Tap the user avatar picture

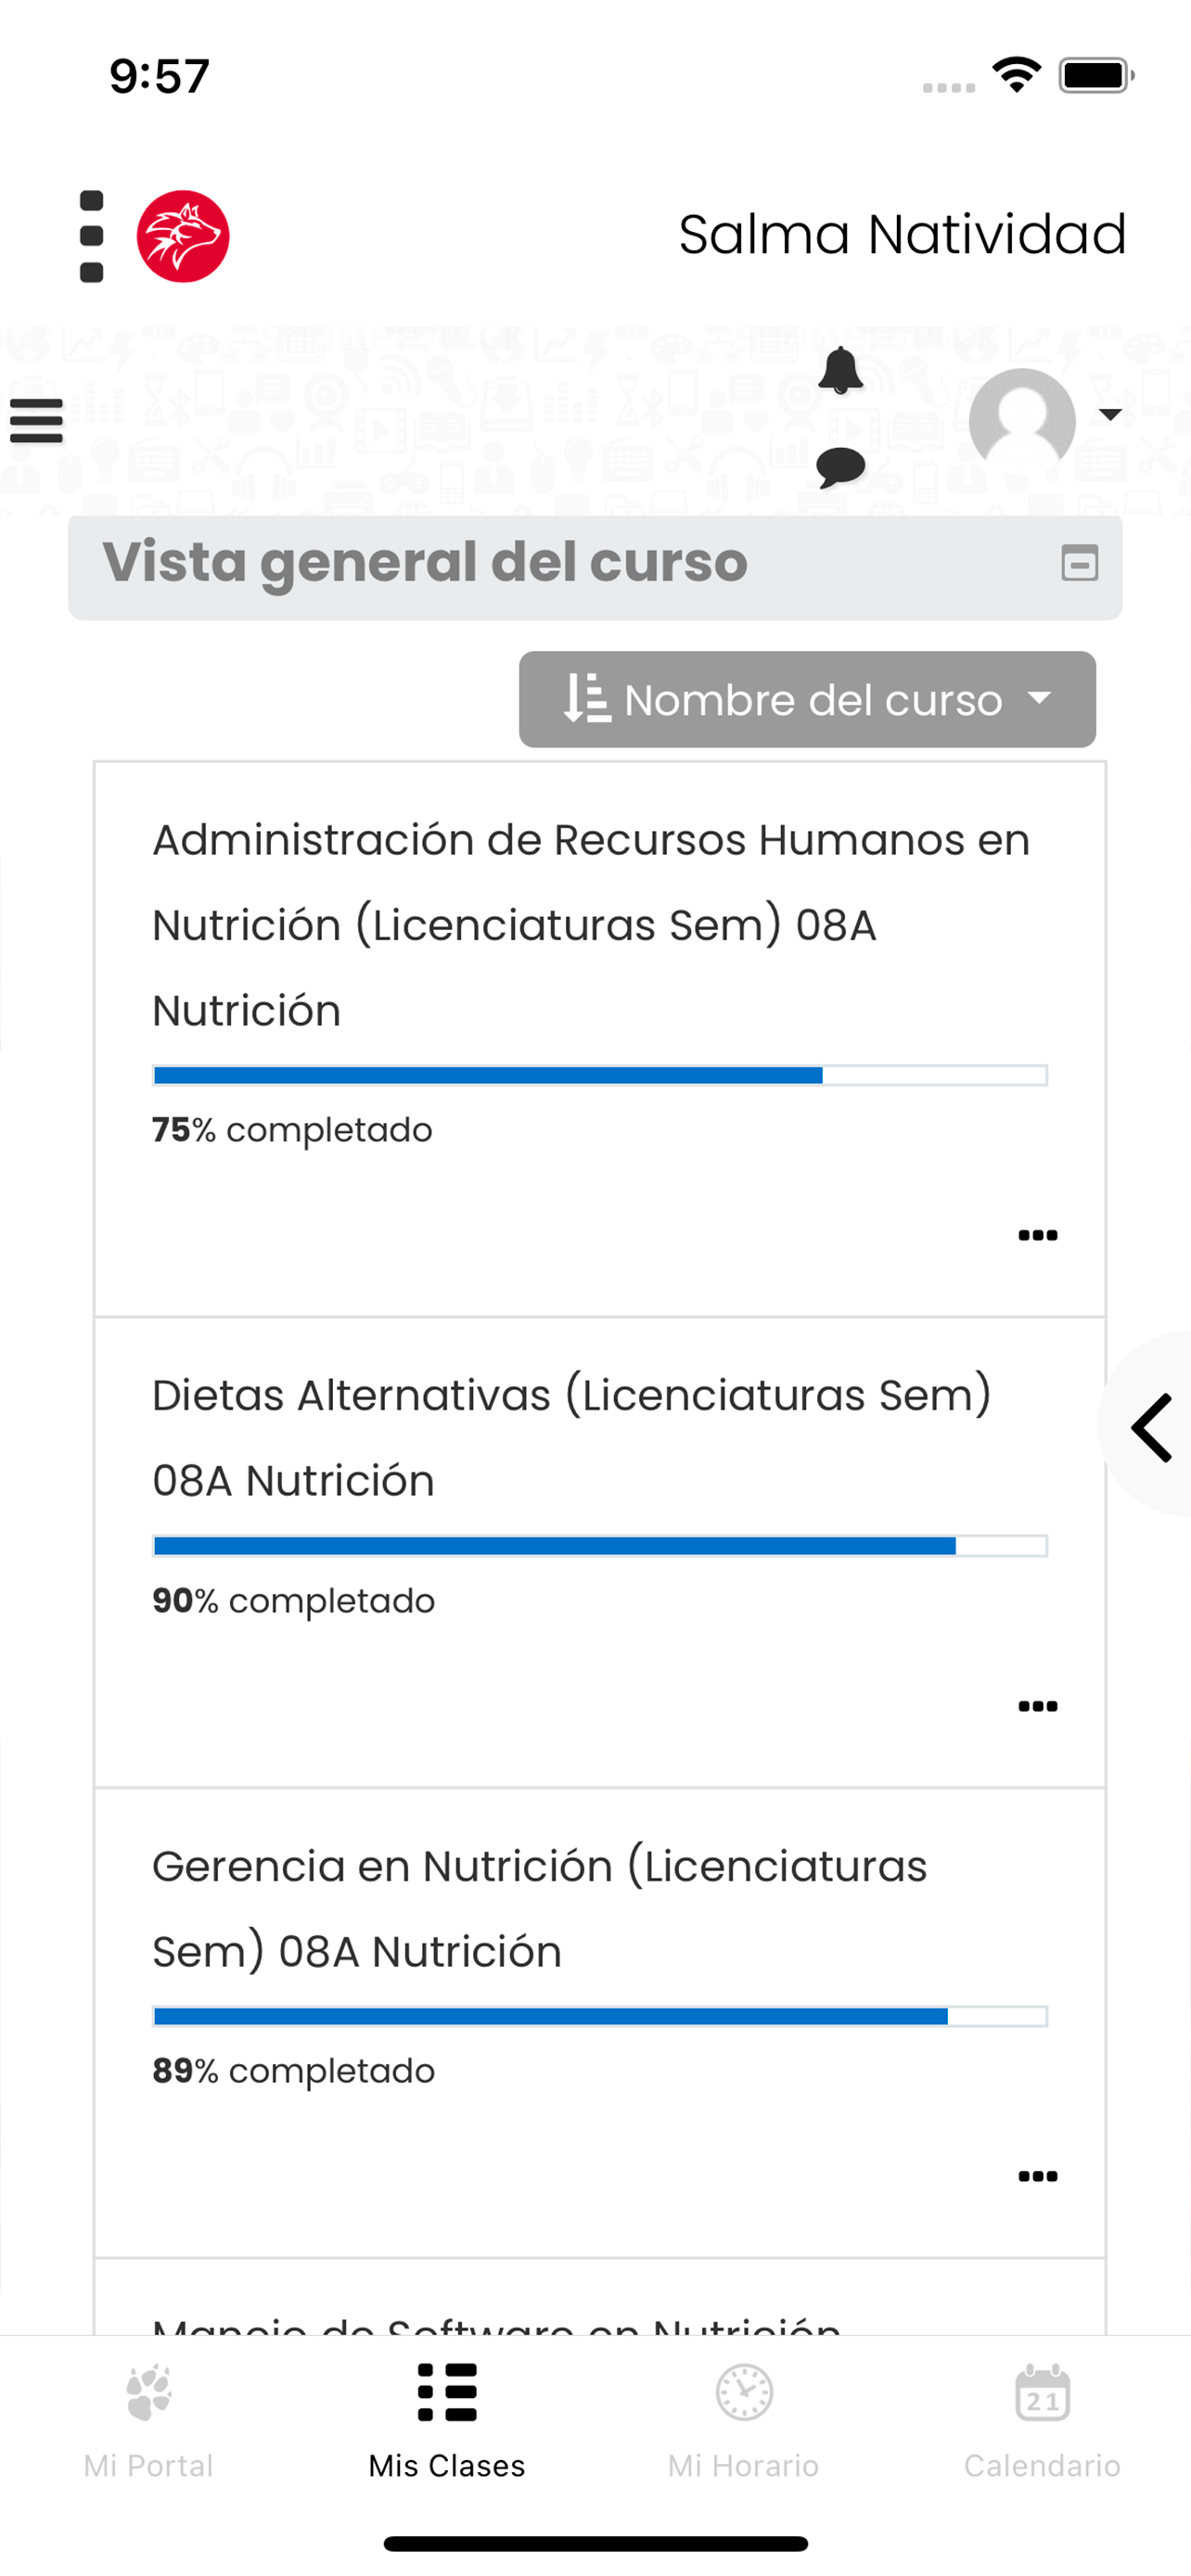tap(1022, 419)
